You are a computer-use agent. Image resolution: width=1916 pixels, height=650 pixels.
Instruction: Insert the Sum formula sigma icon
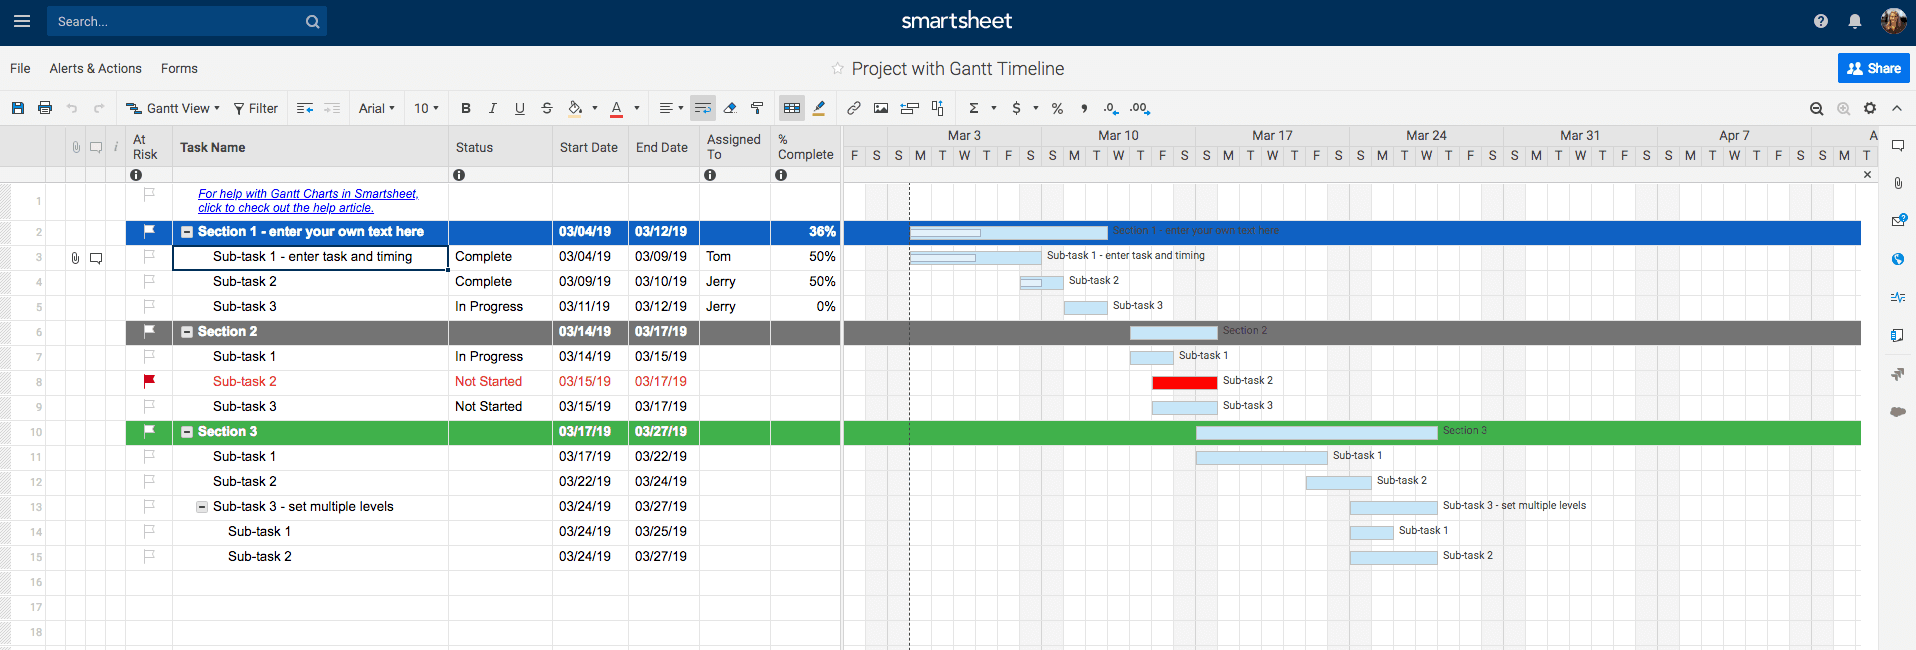point(973,108)
